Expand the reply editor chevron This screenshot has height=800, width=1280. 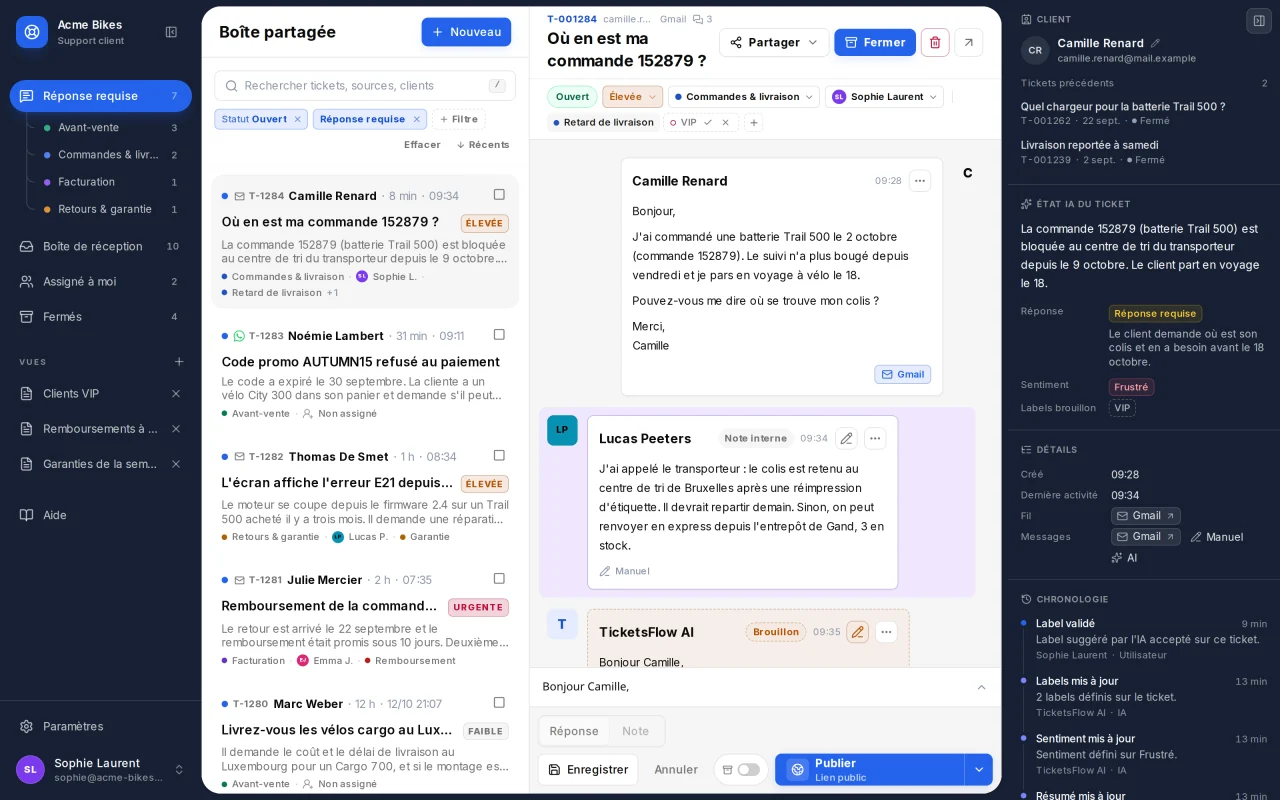(981, 687)
